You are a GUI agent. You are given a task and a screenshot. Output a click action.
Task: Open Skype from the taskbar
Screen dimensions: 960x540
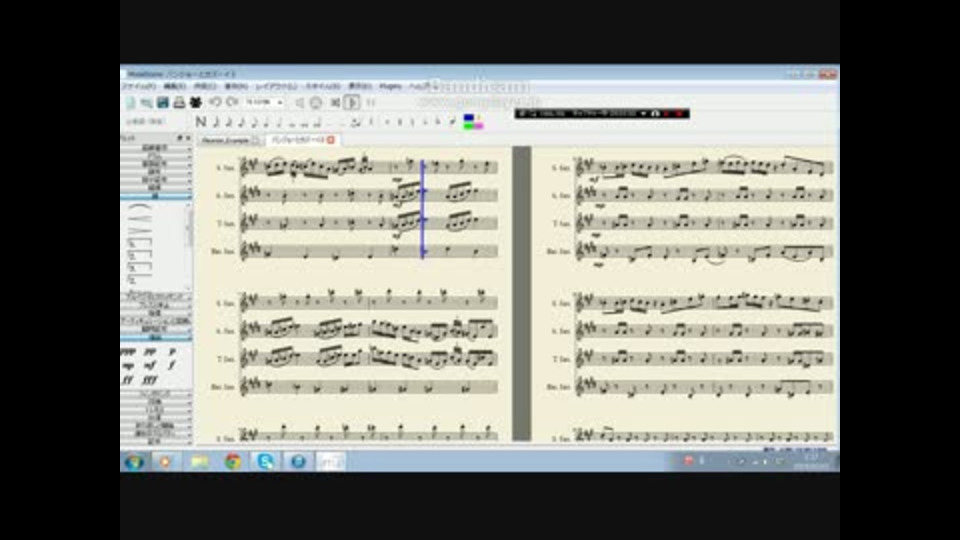(x=266, y=462)
